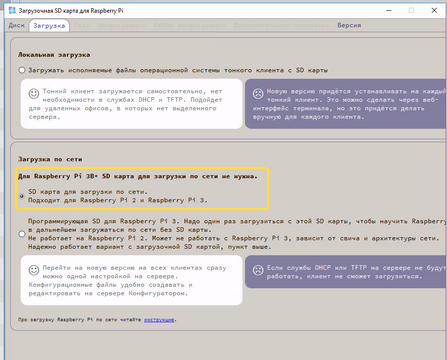Switch to the Диск tab

tap(17, 25)
